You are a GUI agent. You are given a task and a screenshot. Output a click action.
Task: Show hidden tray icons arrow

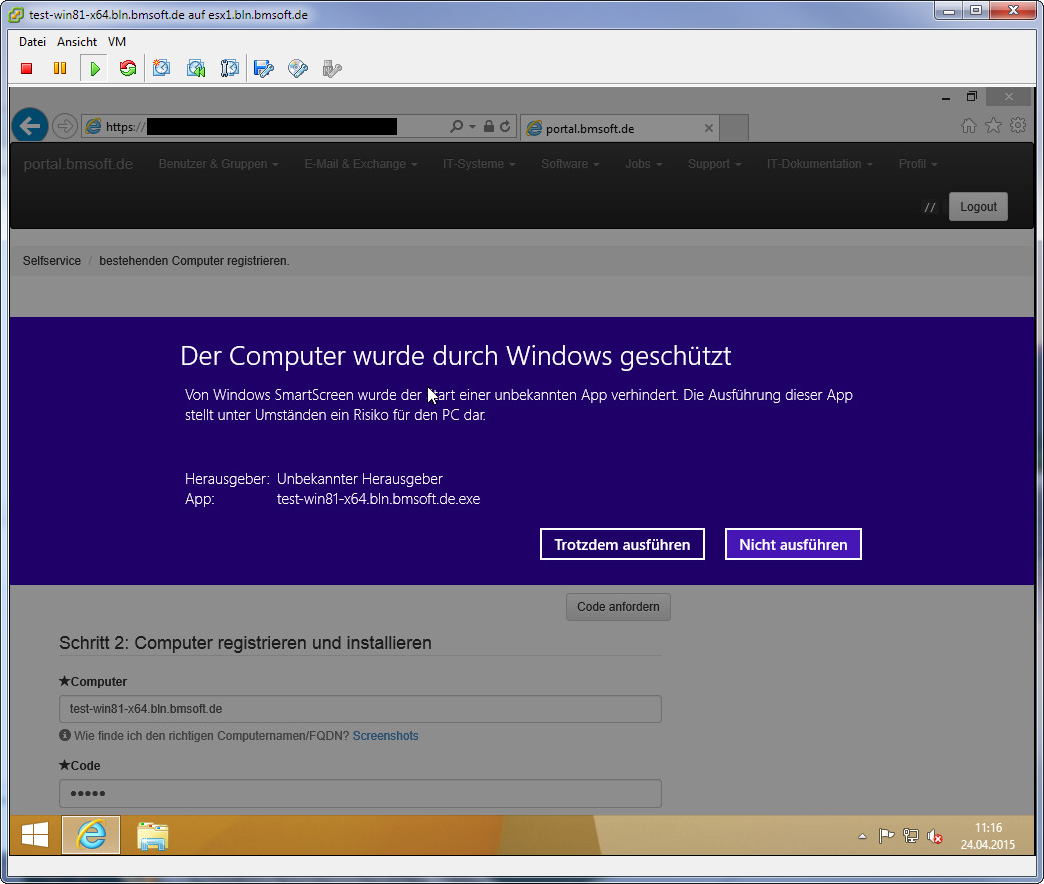click(x=862, y=836)
